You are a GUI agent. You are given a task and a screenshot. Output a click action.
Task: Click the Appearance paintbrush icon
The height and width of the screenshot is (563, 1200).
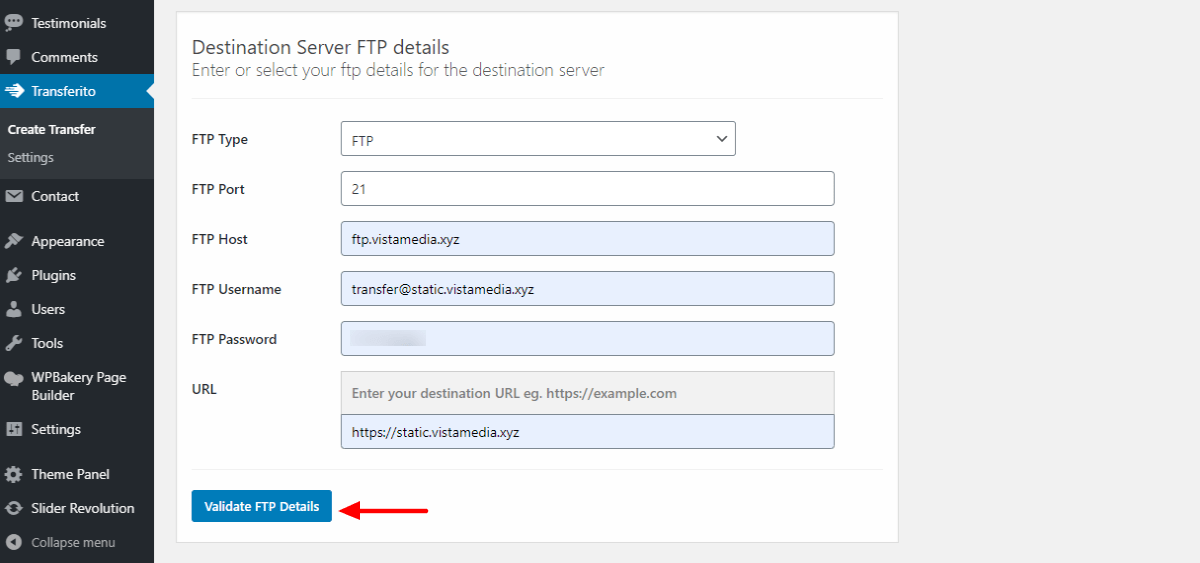click(14, 241)
